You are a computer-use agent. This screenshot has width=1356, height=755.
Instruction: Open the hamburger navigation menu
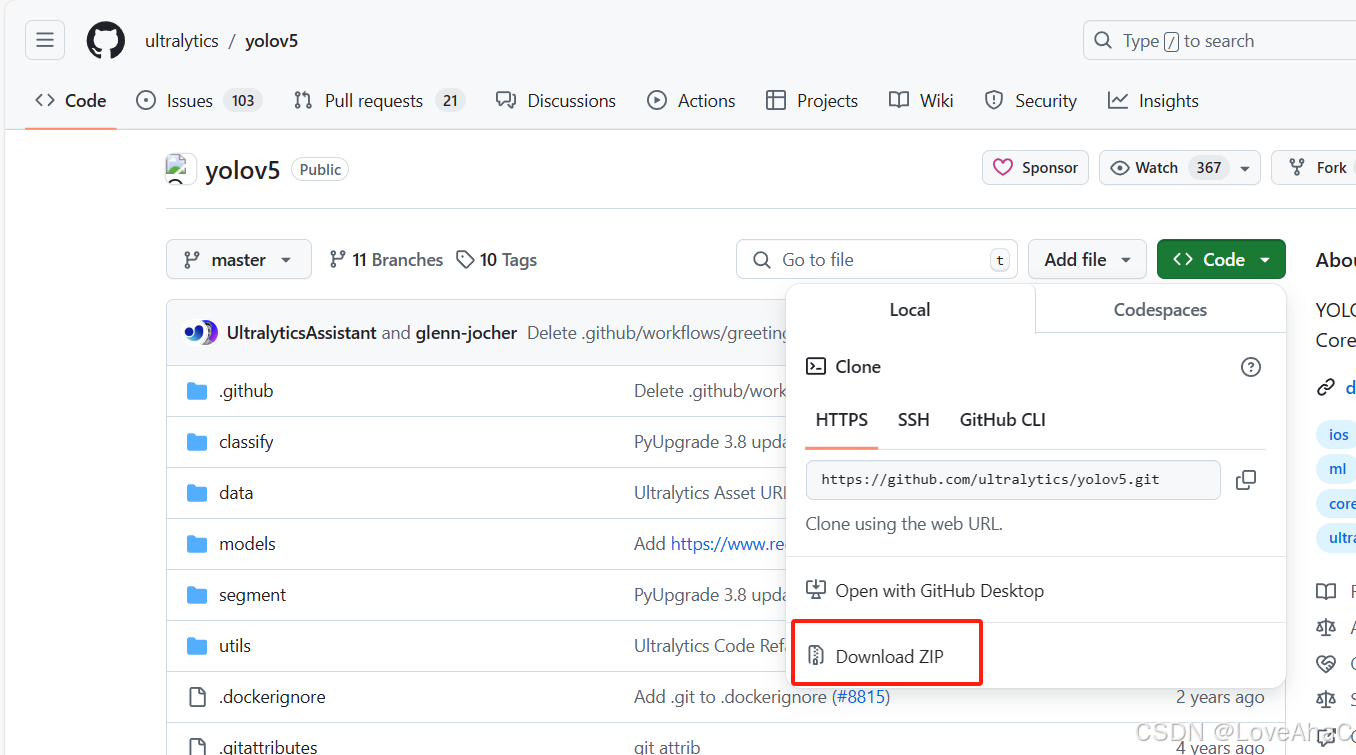45,41
